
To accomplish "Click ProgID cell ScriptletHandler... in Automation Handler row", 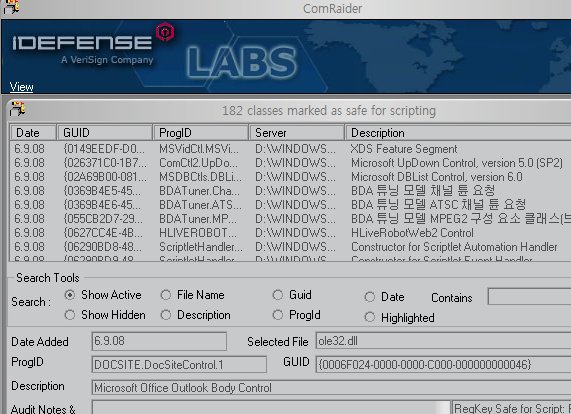I will [x=201, y=247].
